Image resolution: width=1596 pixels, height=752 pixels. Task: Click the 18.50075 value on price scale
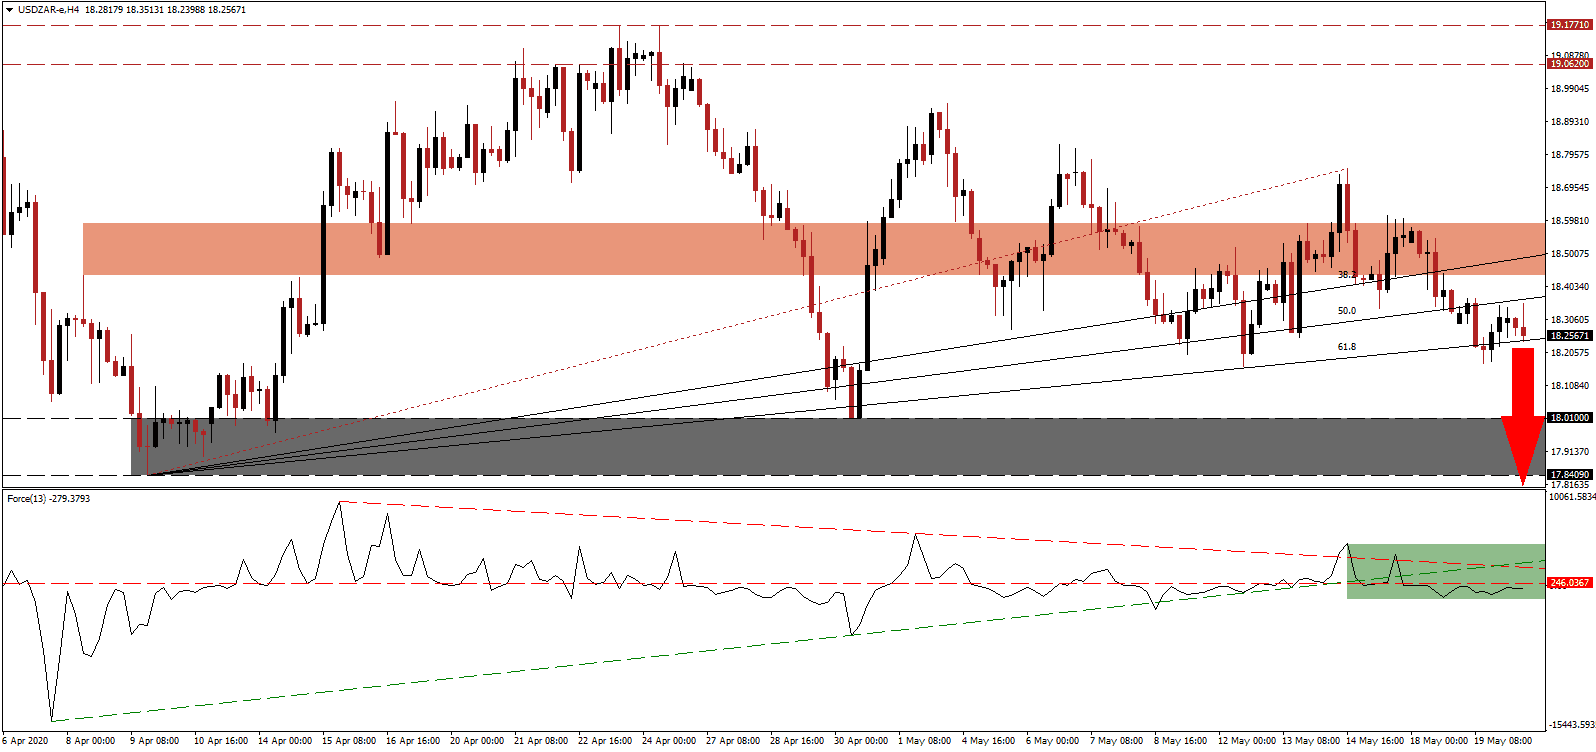1569,254
